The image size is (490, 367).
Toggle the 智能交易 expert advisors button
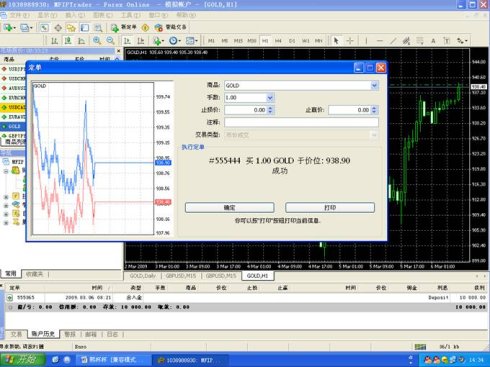pyautogui.click(x=170, y=27)
